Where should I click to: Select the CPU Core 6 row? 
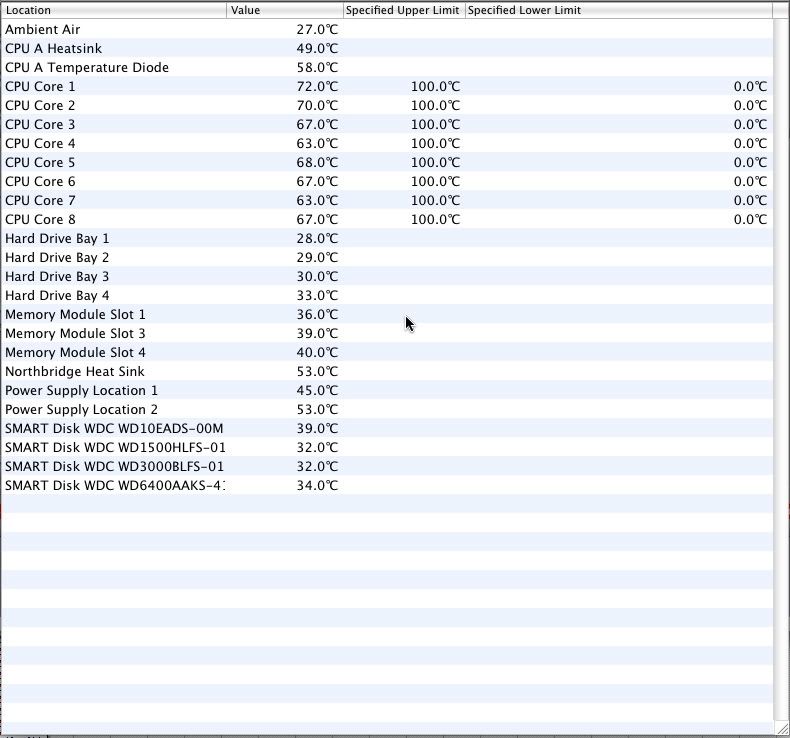[387, 181]
